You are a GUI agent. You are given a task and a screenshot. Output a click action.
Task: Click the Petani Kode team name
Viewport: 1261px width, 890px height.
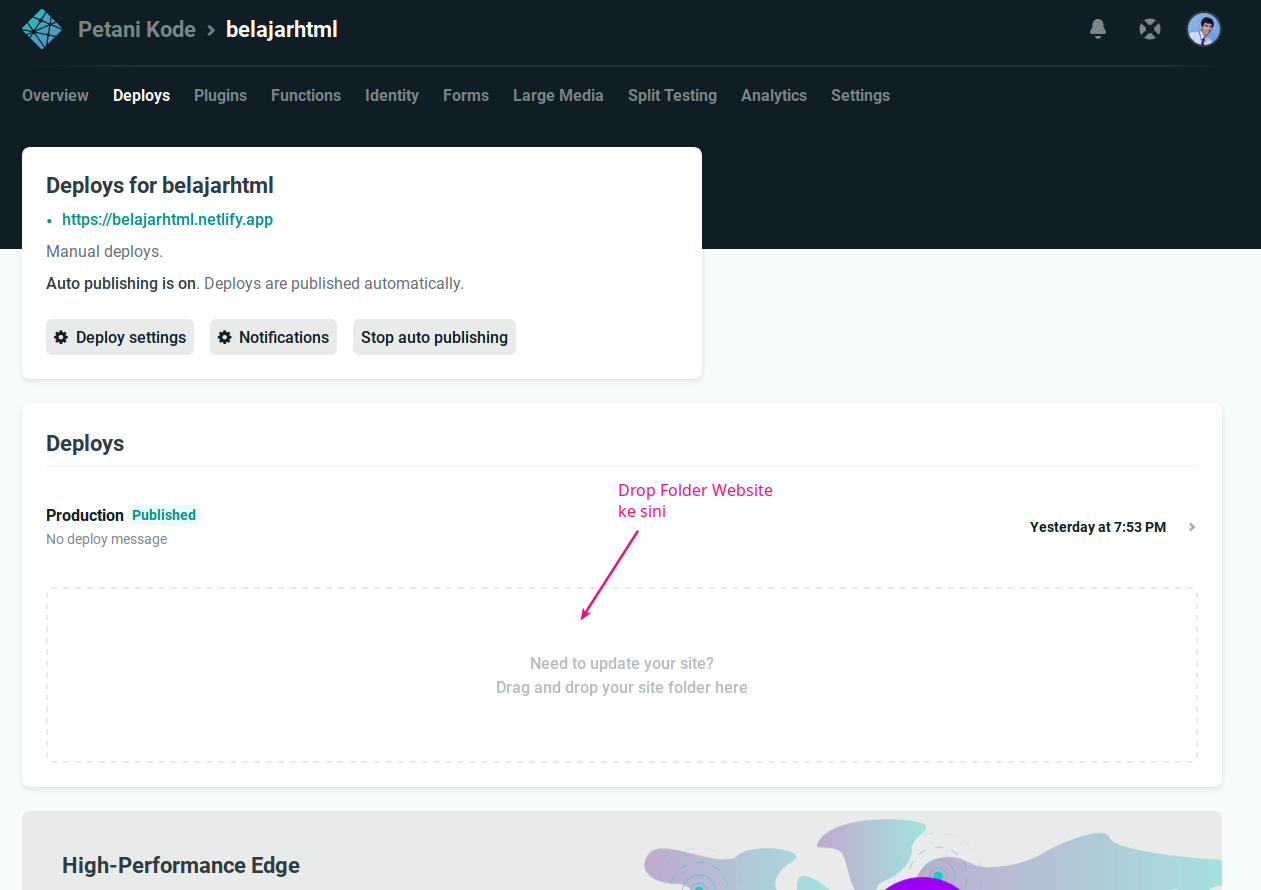click(137, 29)
